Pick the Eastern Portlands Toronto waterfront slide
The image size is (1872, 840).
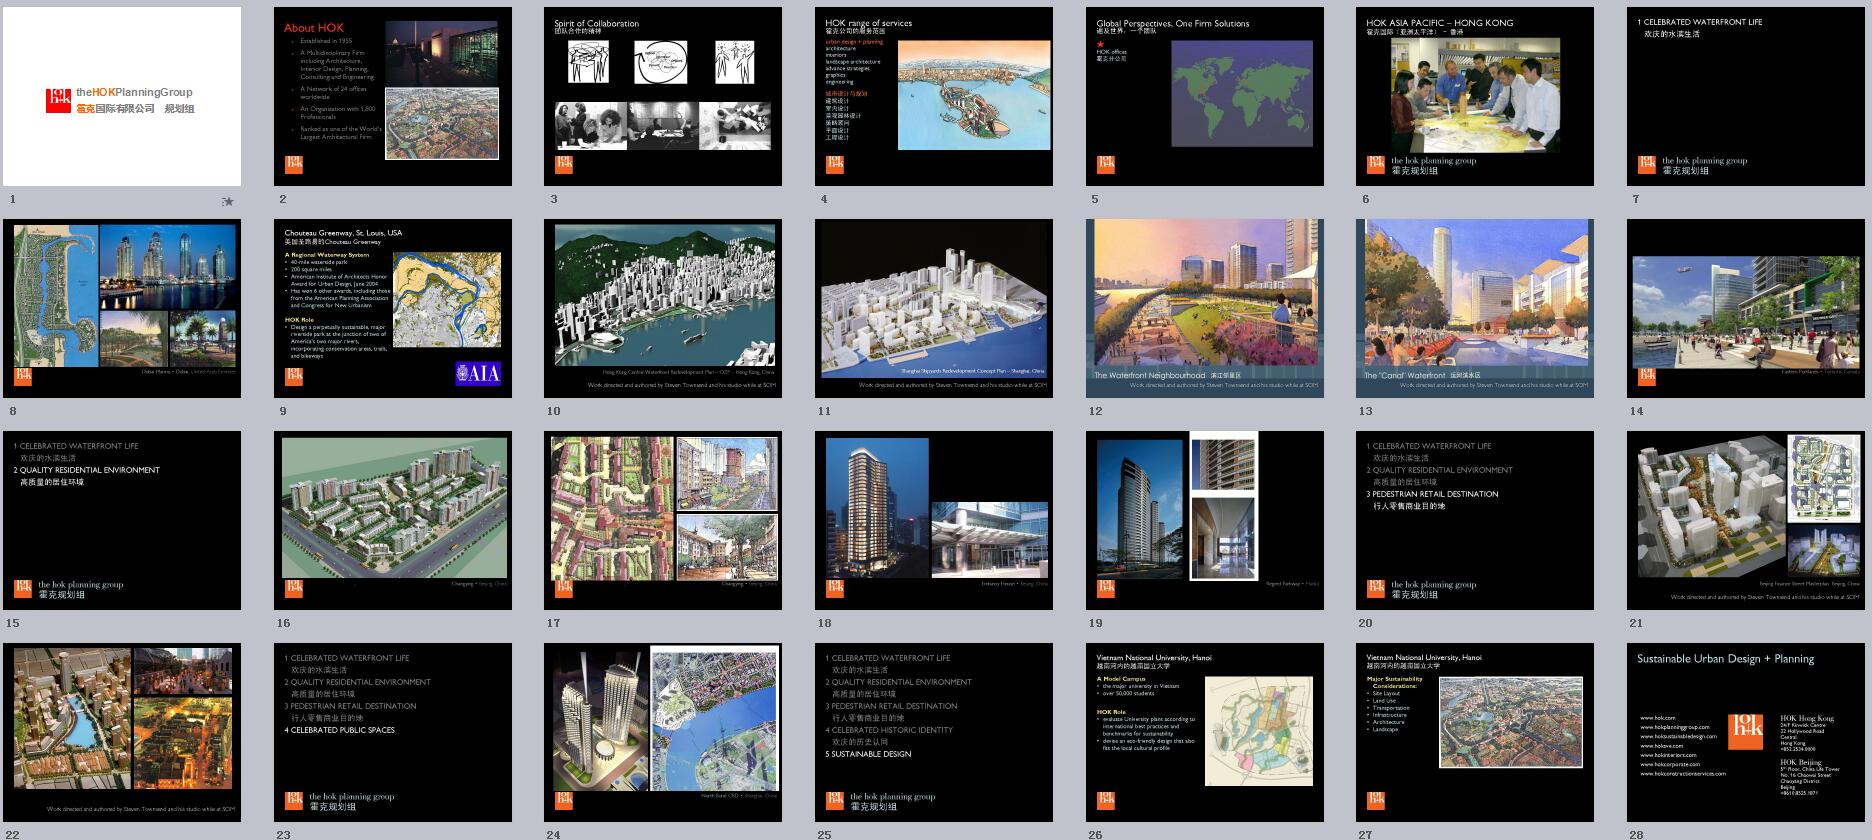click(1746, 309)
